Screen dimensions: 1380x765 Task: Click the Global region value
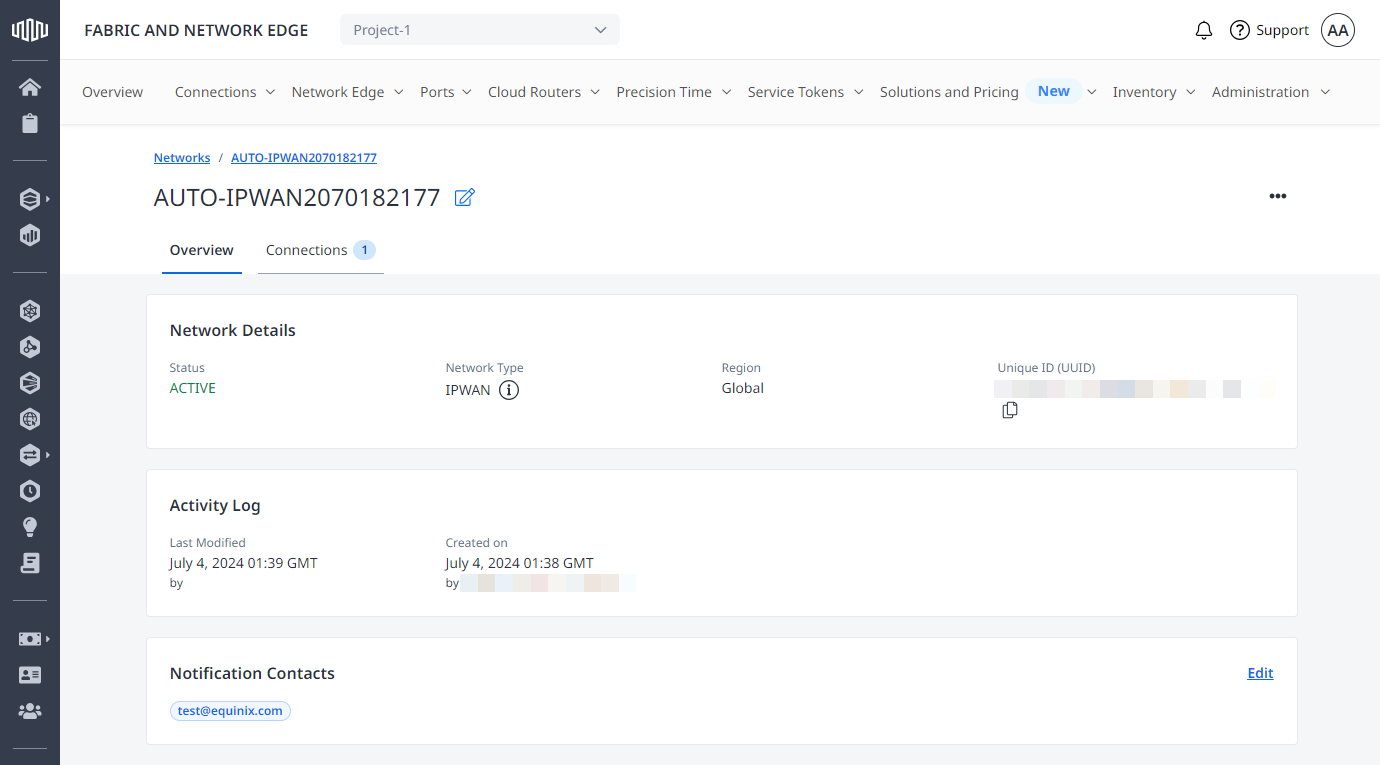click(x=743, y=388)
